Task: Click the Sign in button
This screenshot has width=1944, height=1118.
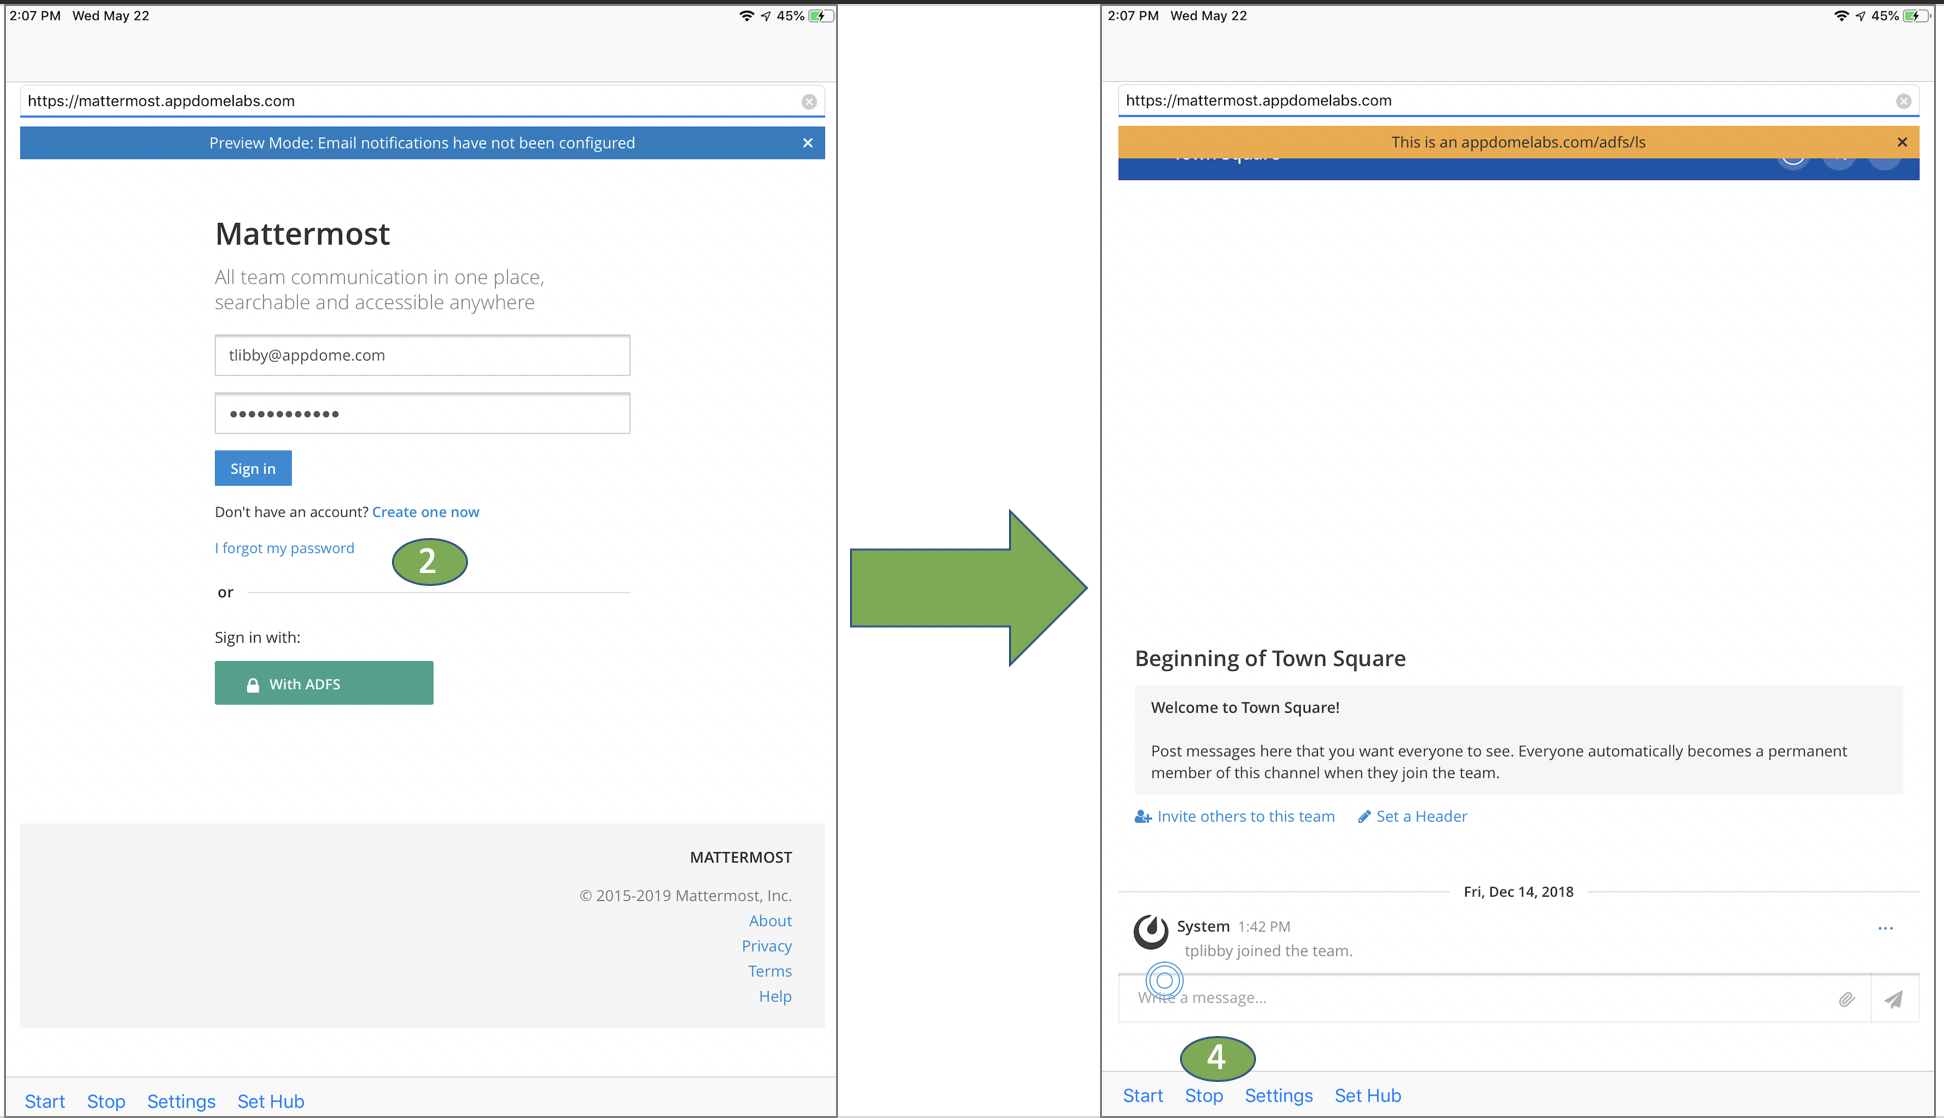Action: pyautogui.click(x=252, y=468)
